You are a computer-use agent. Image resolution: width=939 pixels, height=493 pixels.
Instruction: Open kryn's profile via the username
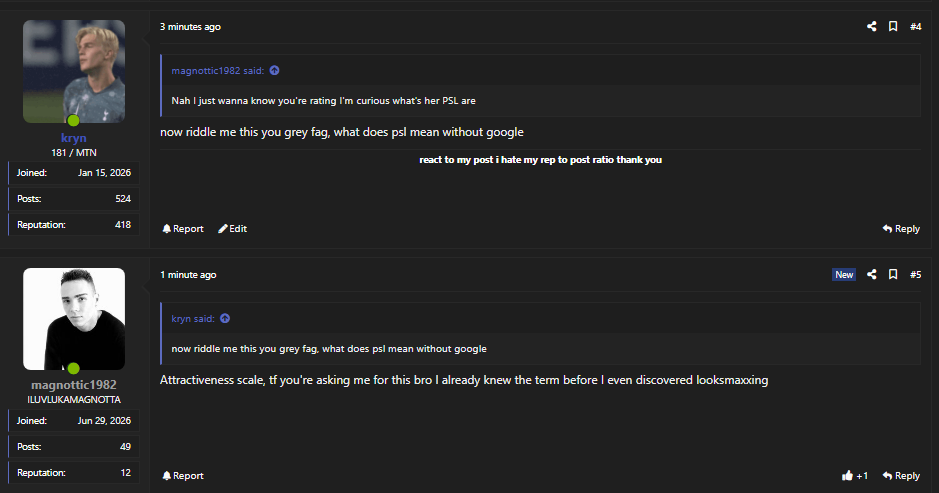click(x=74, y=138)
